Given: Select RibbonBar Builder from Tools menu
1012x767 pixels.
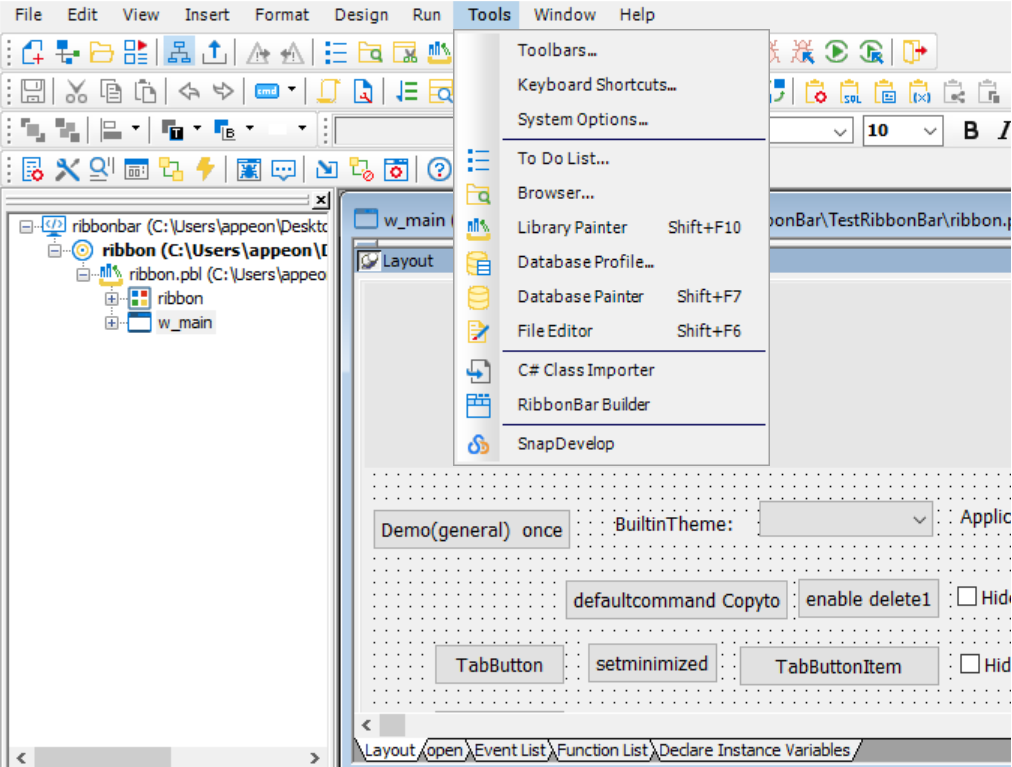Looking at the screenshot, I should coord(583,405).
